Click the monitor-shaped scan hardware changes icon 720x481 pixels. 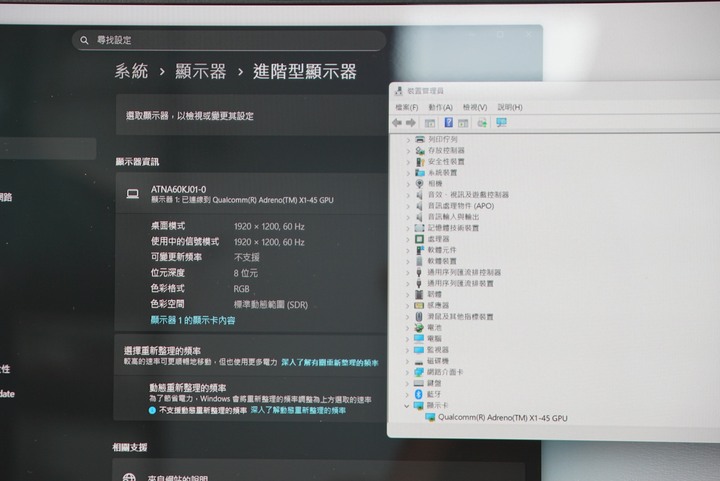[x=501, y=123]
